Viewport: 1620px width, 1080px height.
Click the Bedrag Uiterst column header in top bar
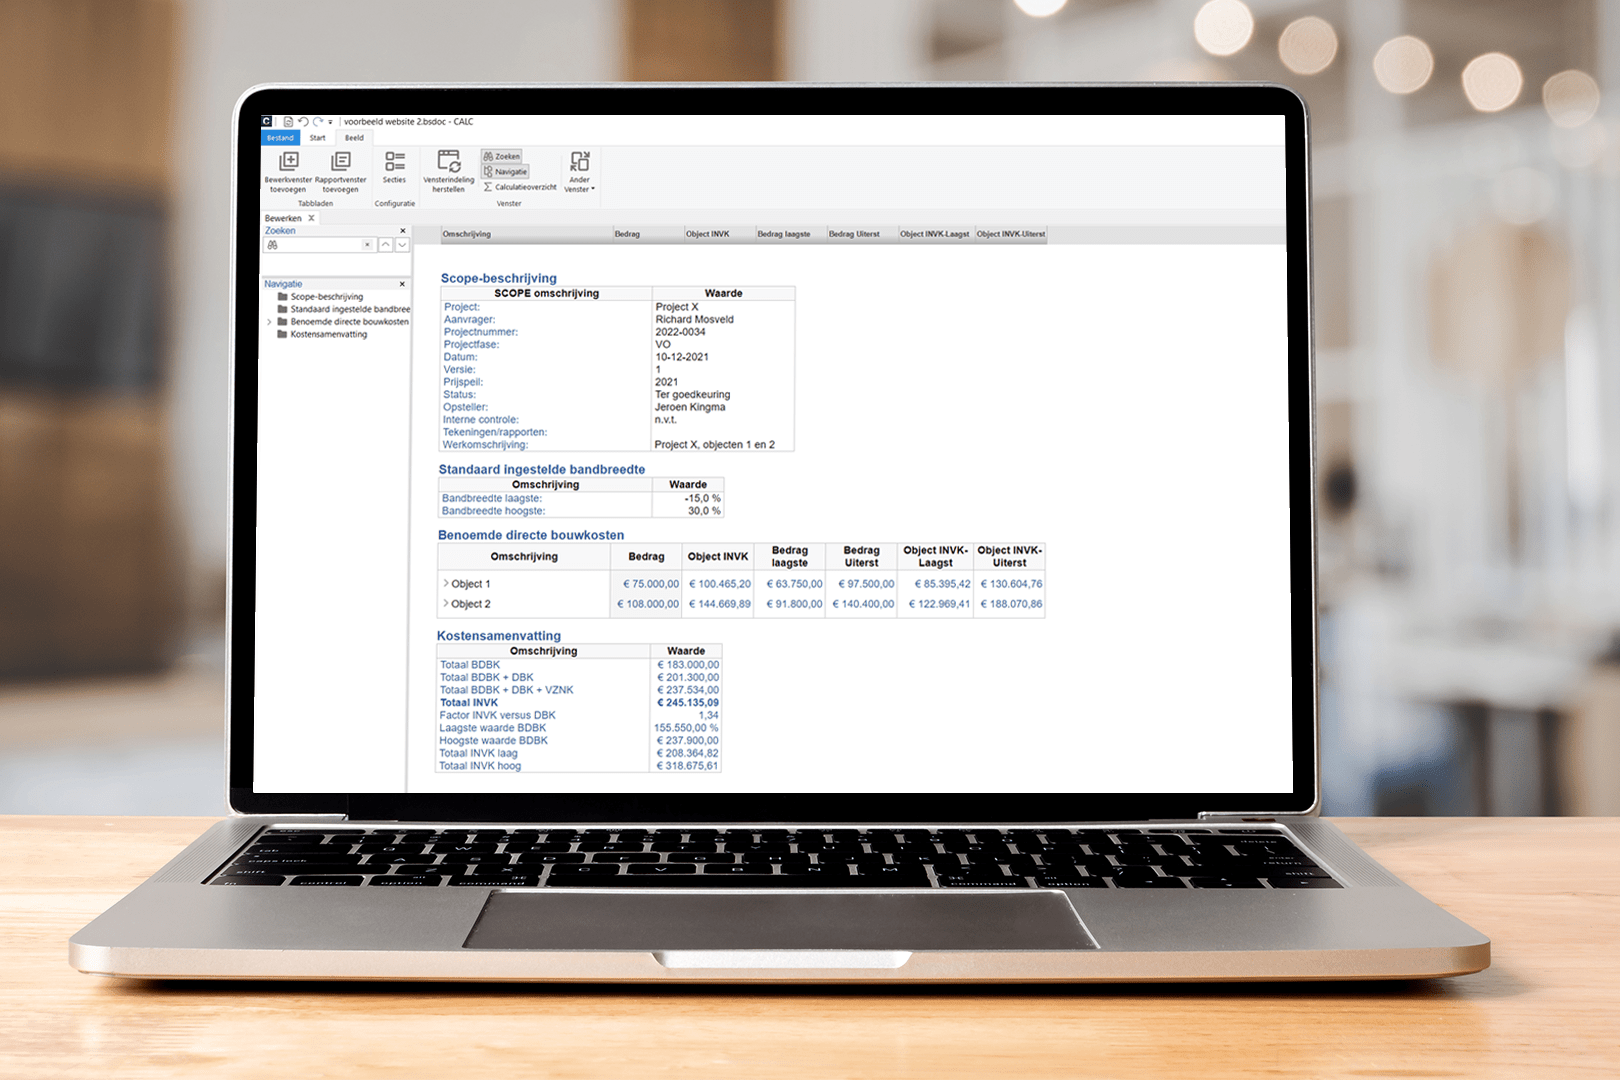(862, 234)
